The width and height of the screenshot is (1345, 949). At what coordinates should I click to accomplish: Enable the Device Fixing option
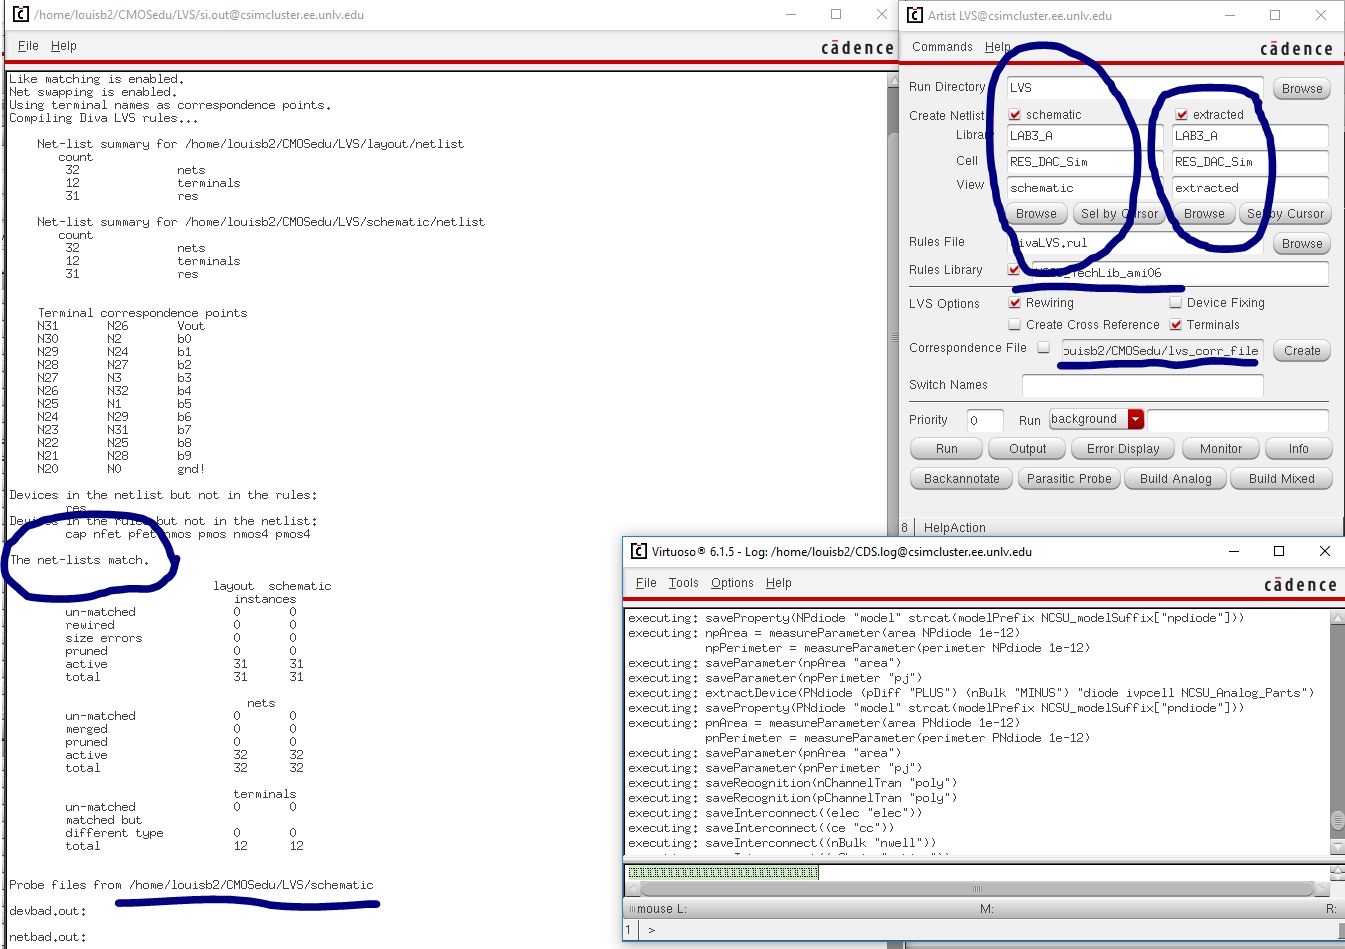pyautogui.click(x=1176, y=303)
